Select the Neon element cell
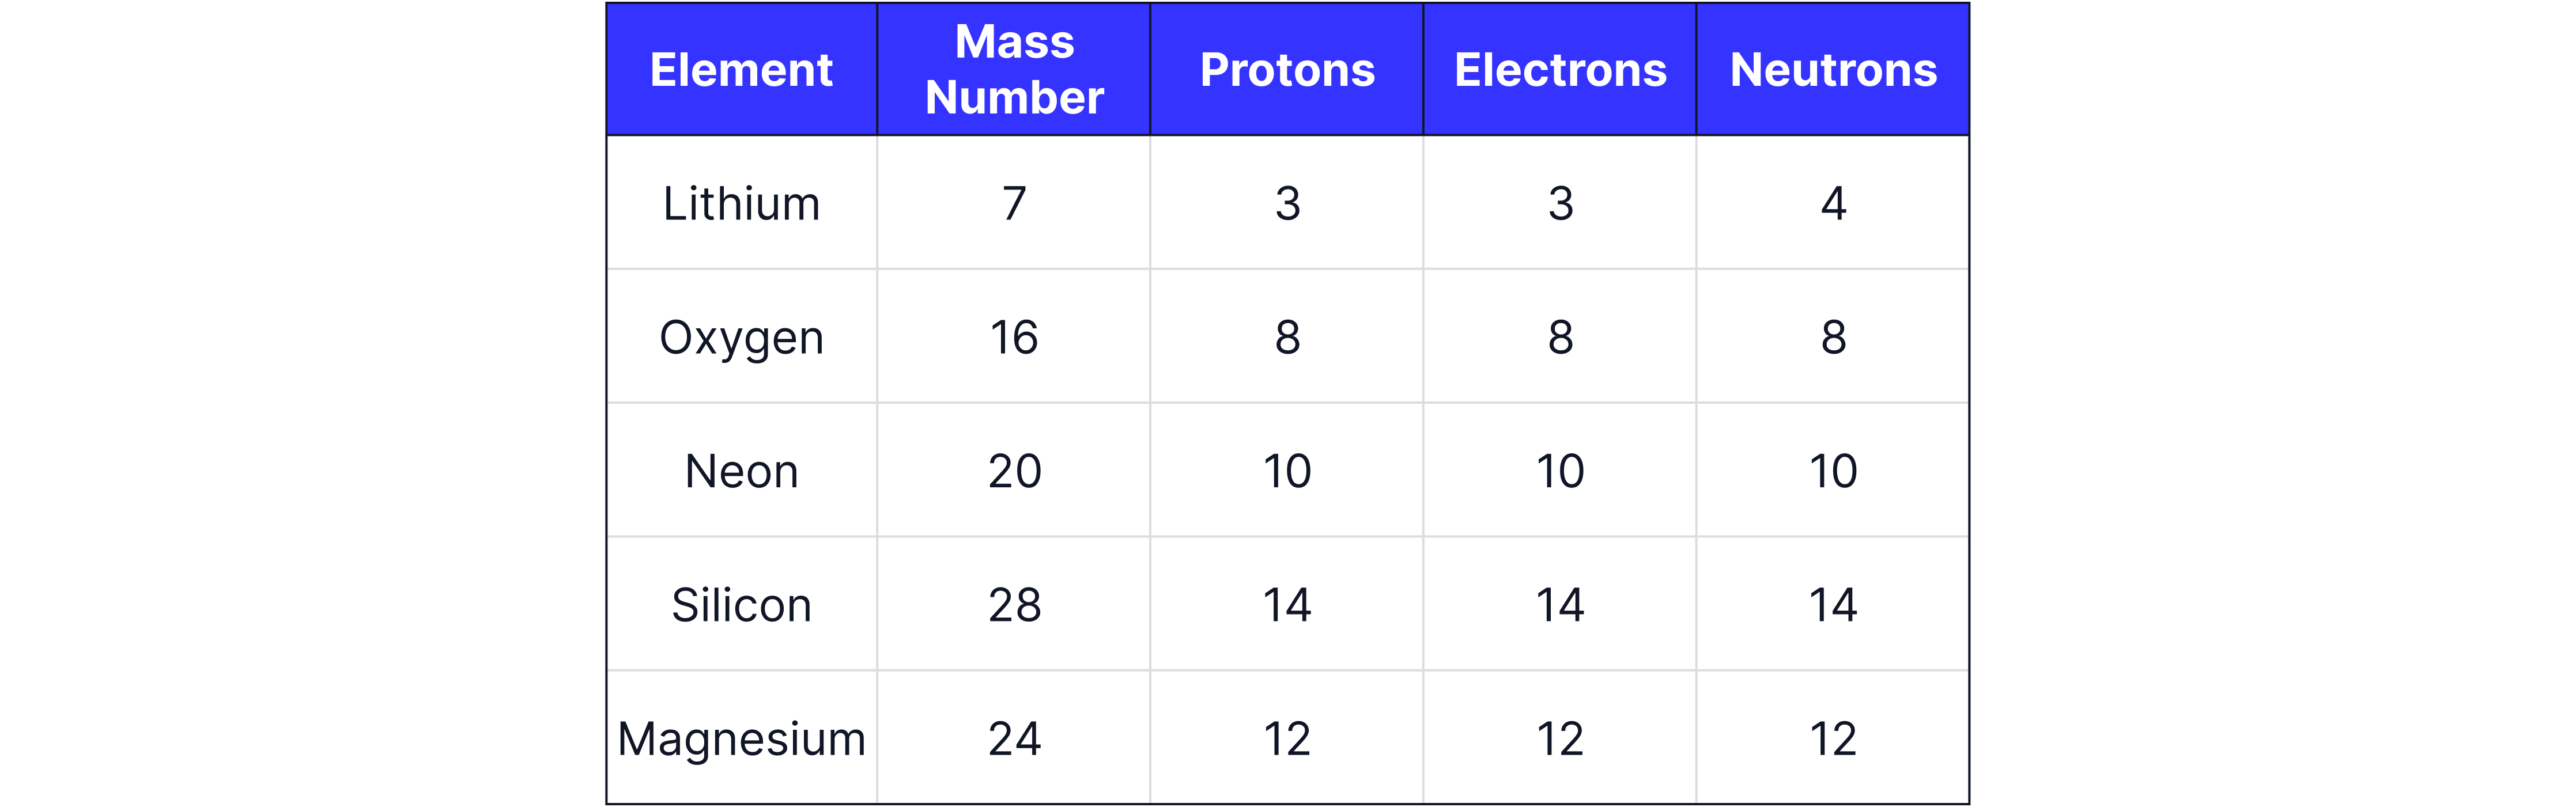This screenshot has height=807, width=2576. pos(741,471)
